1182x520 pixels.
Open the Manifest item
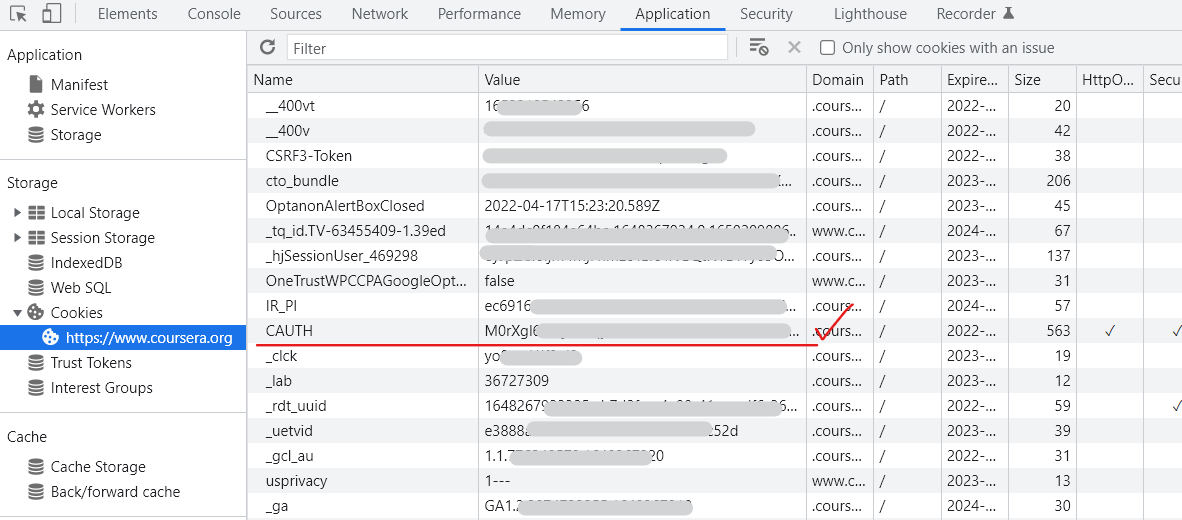(x=79, y=84)
